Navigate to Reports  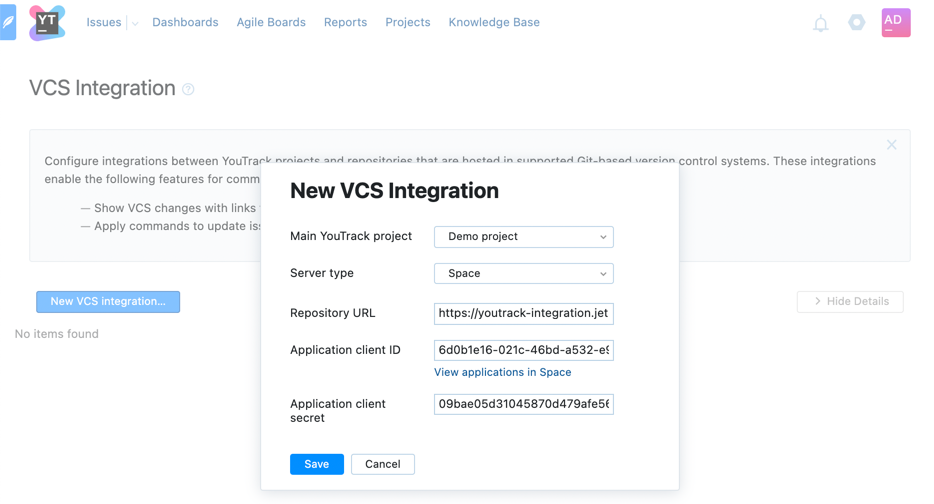[x=345, y=22]
